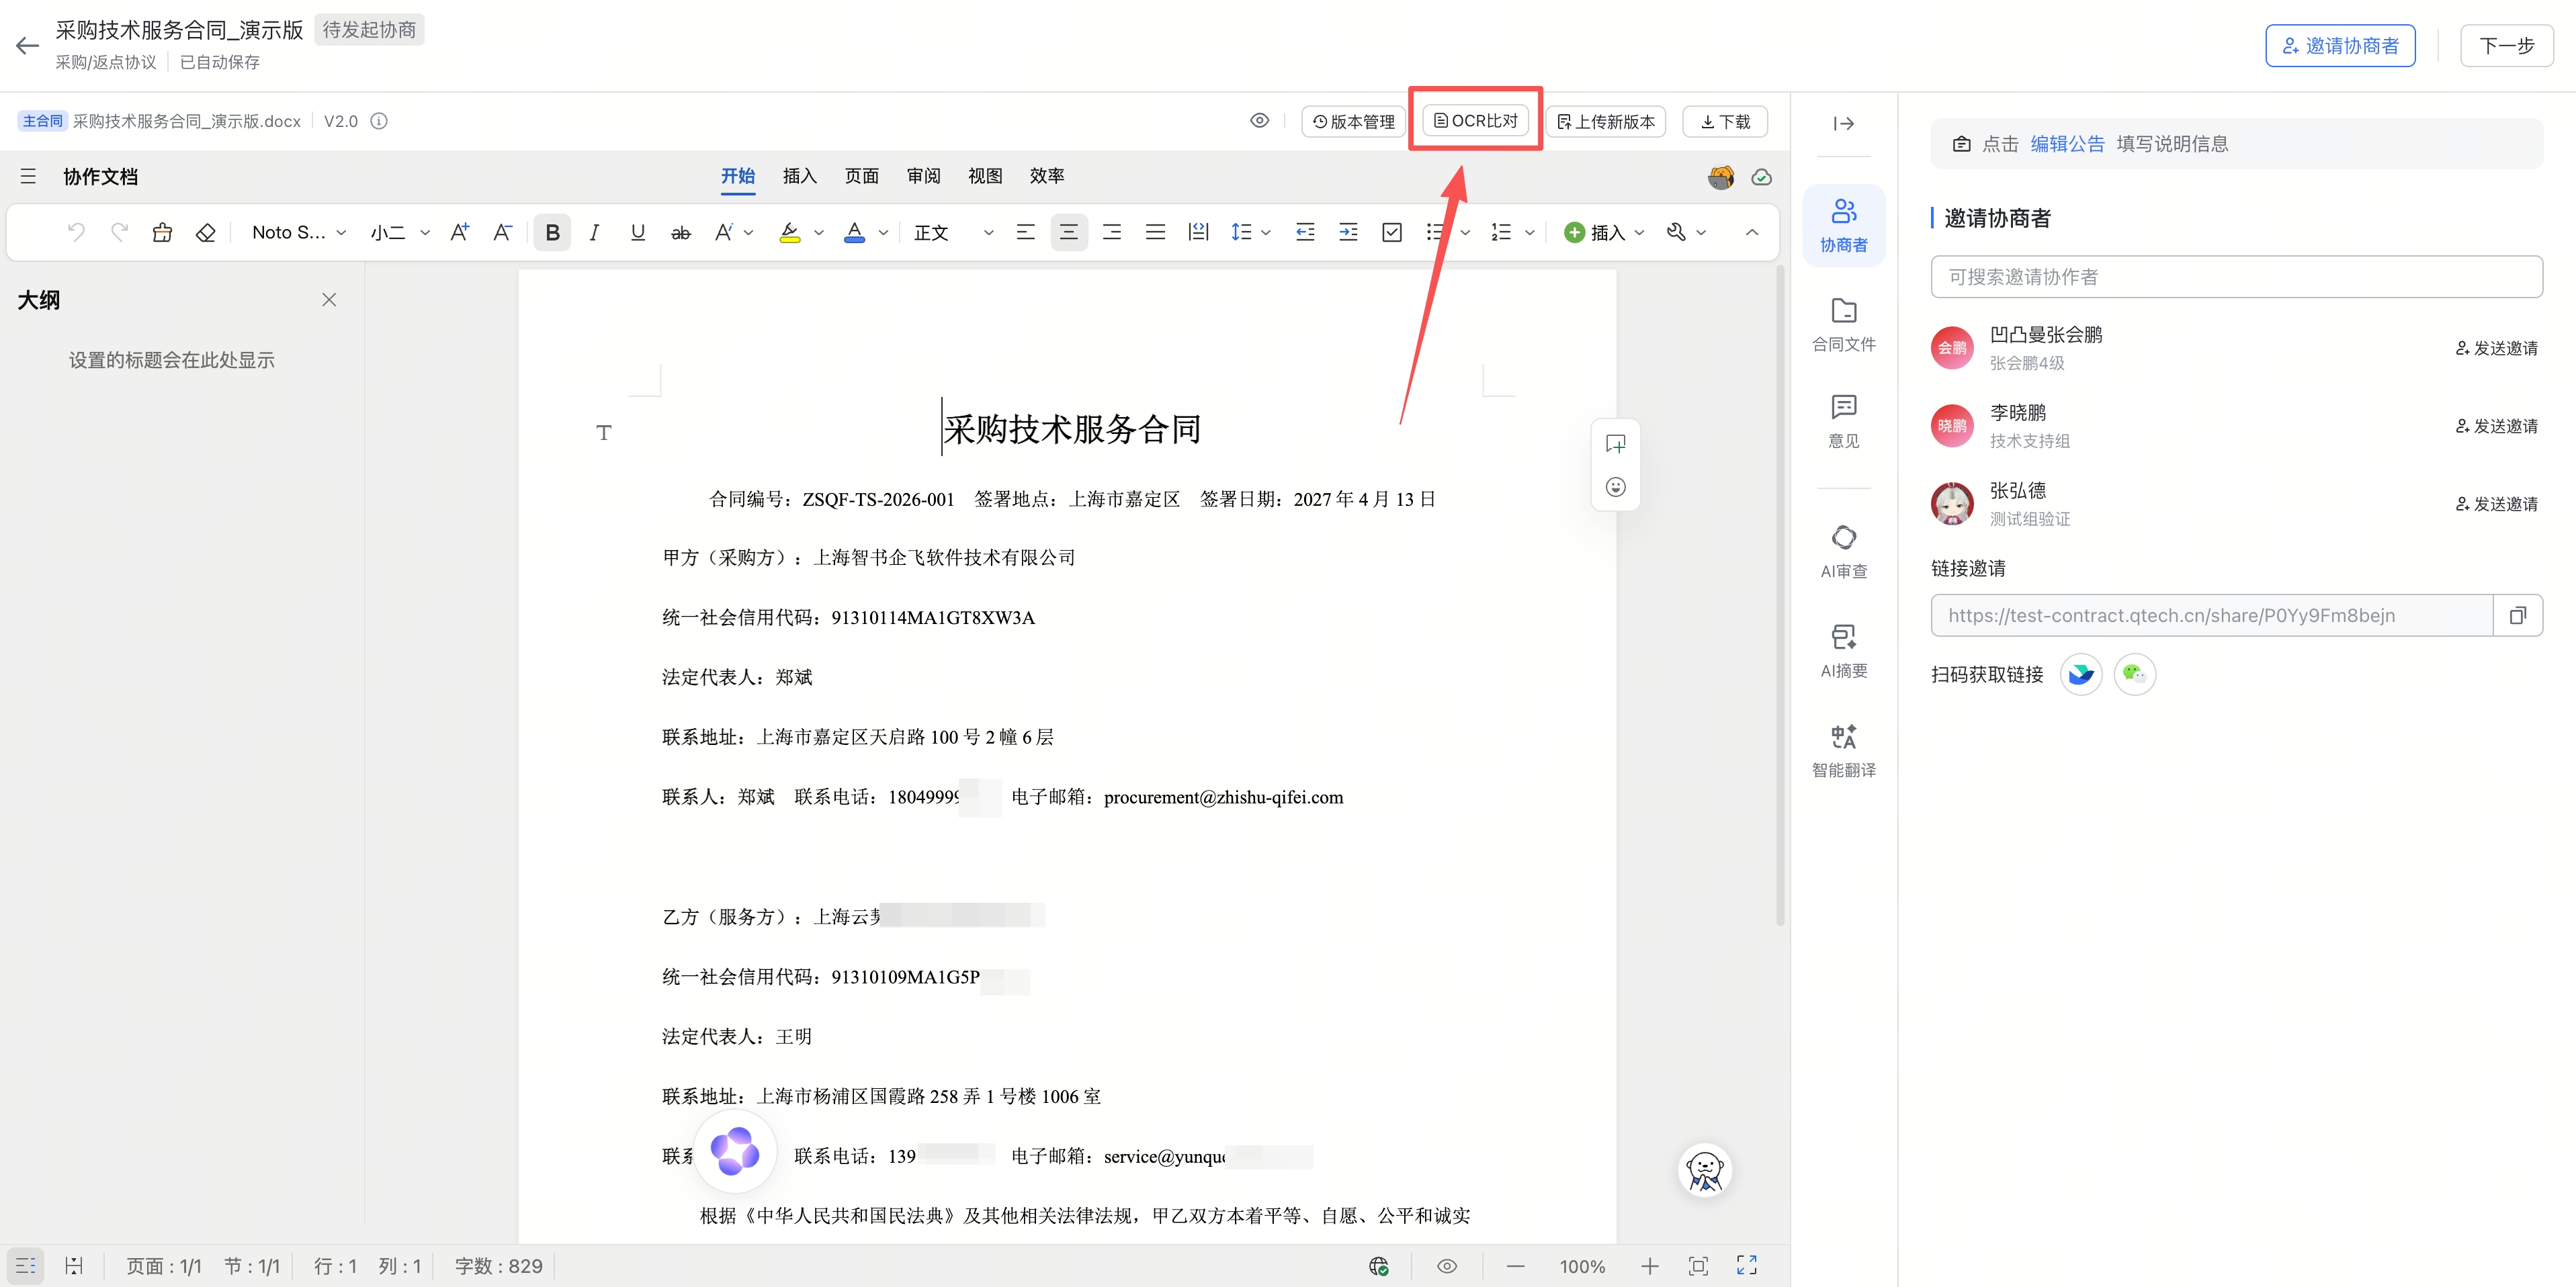2576x1287 pixels.
Task: Insert a checkbox task list
Action: click(x=1392, y=233)
